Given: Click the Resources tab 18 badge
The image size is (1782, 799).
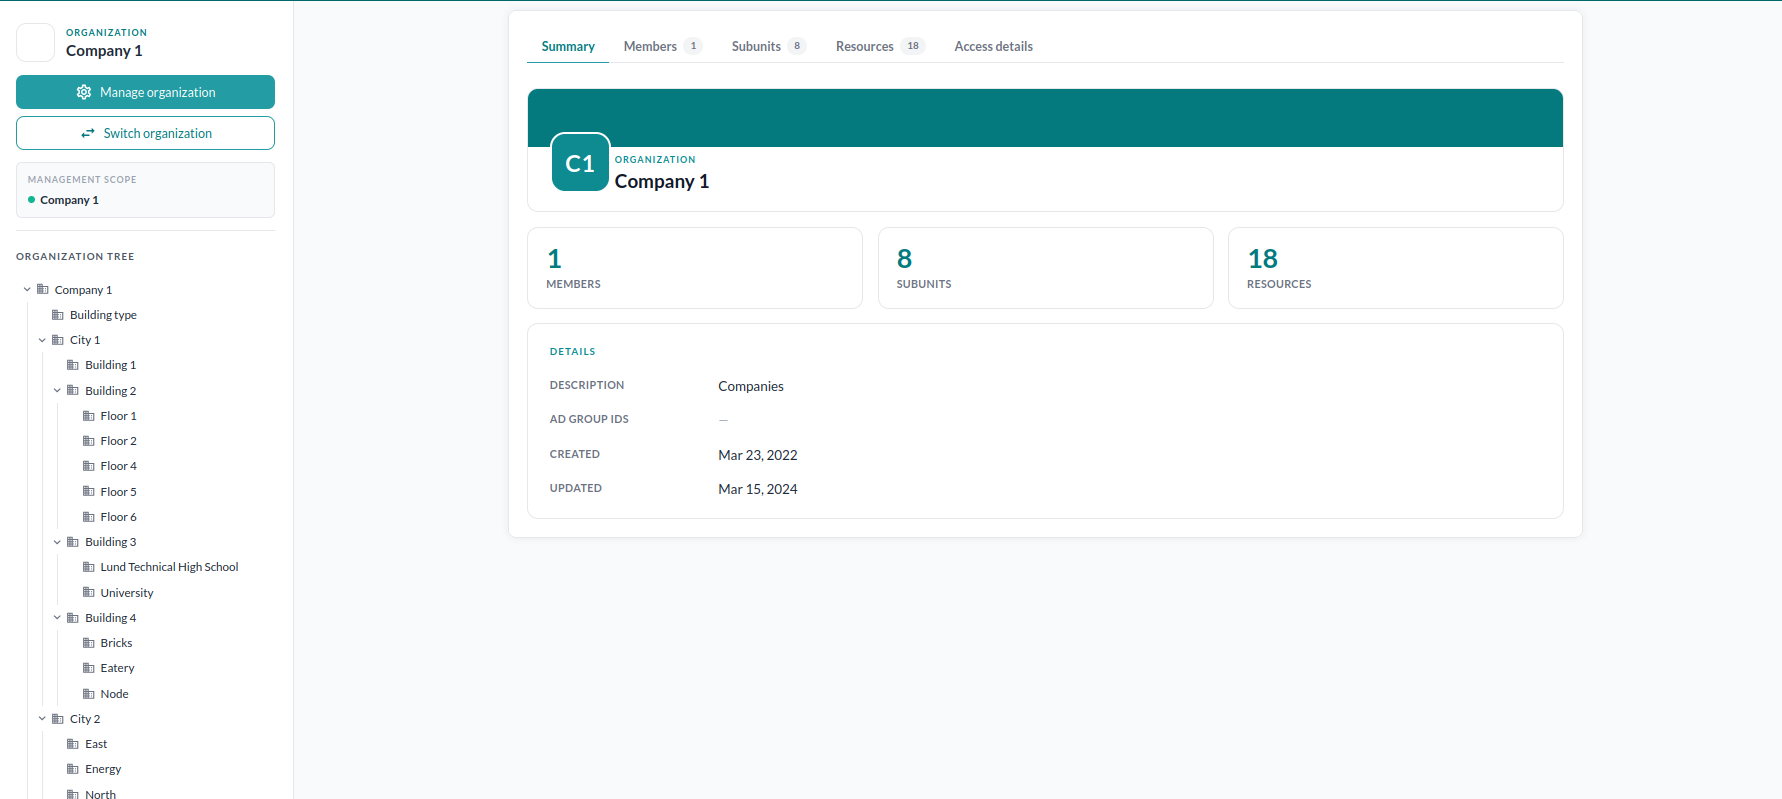Looking at the screenshot, I should pos(913,46).
